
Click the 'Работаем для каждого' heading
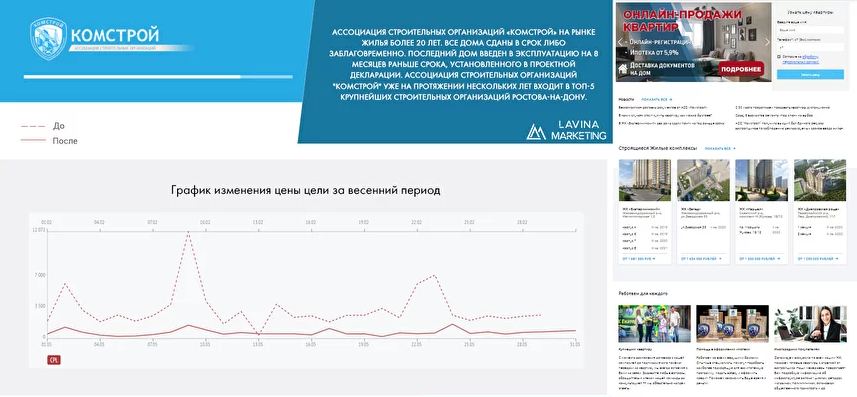click(643, 294)
